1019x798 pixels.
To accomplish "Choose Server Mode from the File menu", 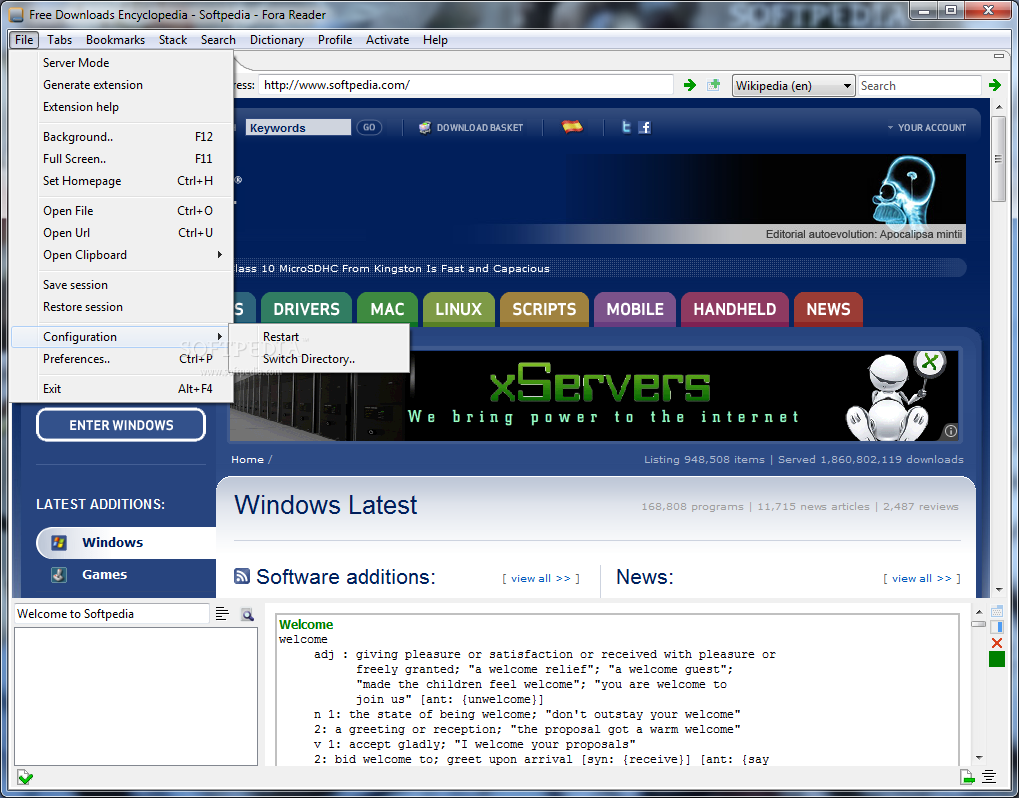I will tap(122, 62).
